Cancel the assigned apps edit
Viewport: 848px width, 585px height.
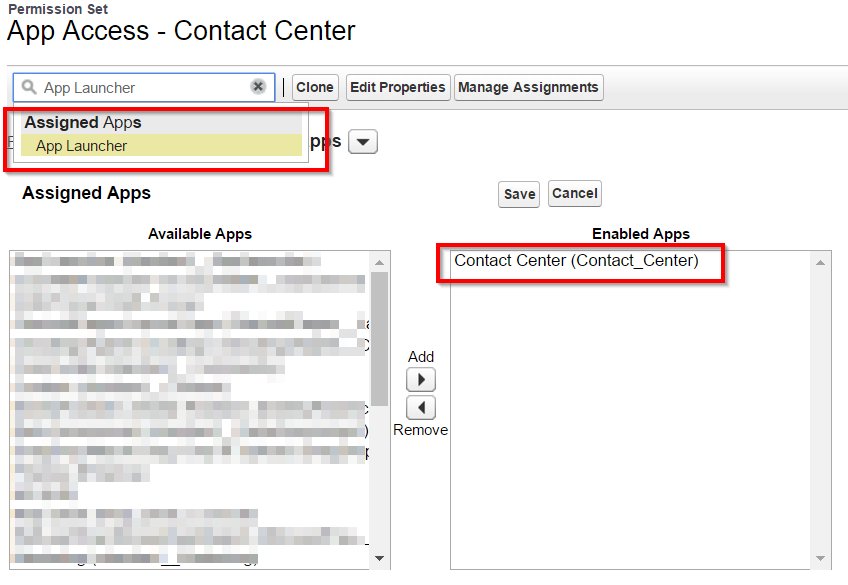click(574, 194)
